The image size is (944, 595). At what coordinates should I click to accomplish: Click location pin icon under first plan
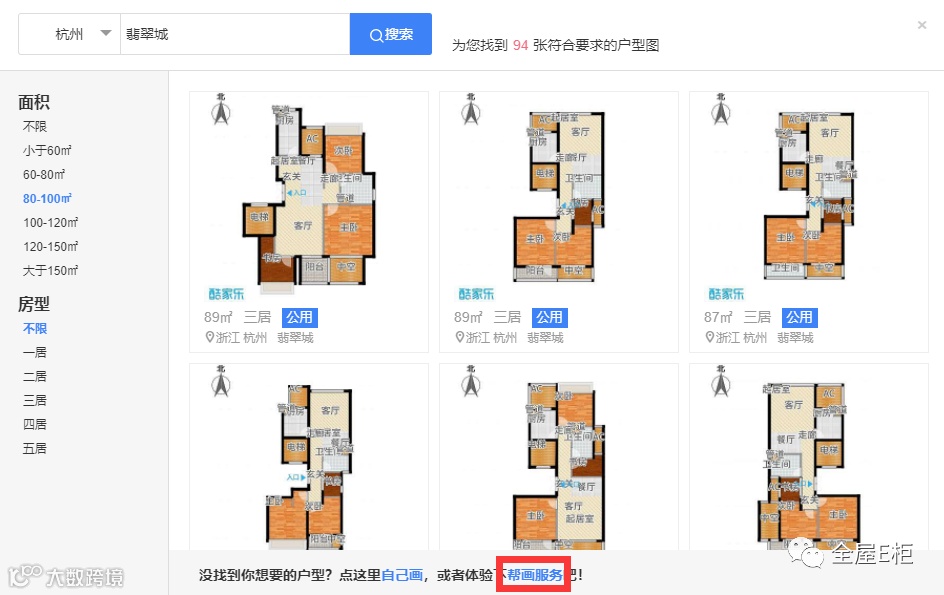coord(210,337)
